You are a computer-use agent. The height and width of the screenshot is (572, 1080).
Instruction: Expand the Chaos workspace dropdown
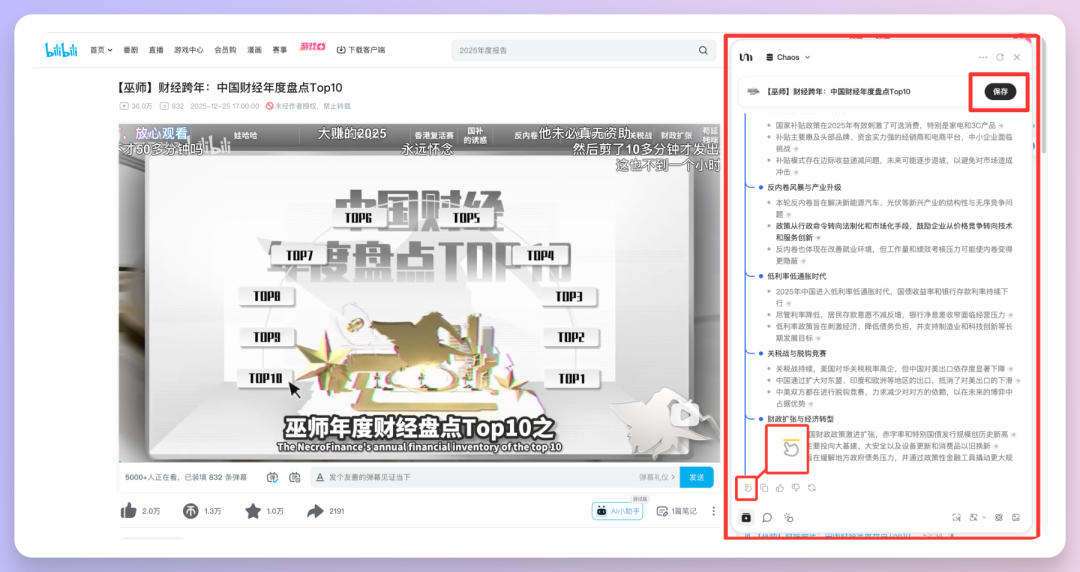788,58
